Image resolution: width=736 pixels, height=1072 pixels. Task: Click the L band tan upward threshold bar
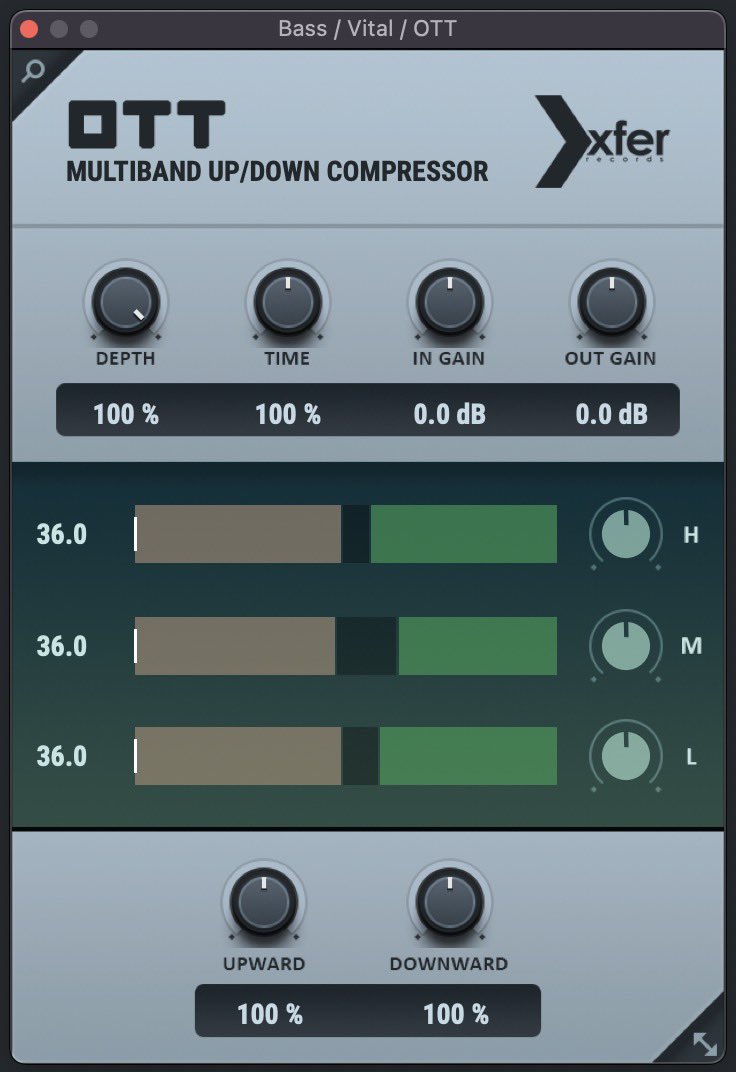[x=238, y=756]
